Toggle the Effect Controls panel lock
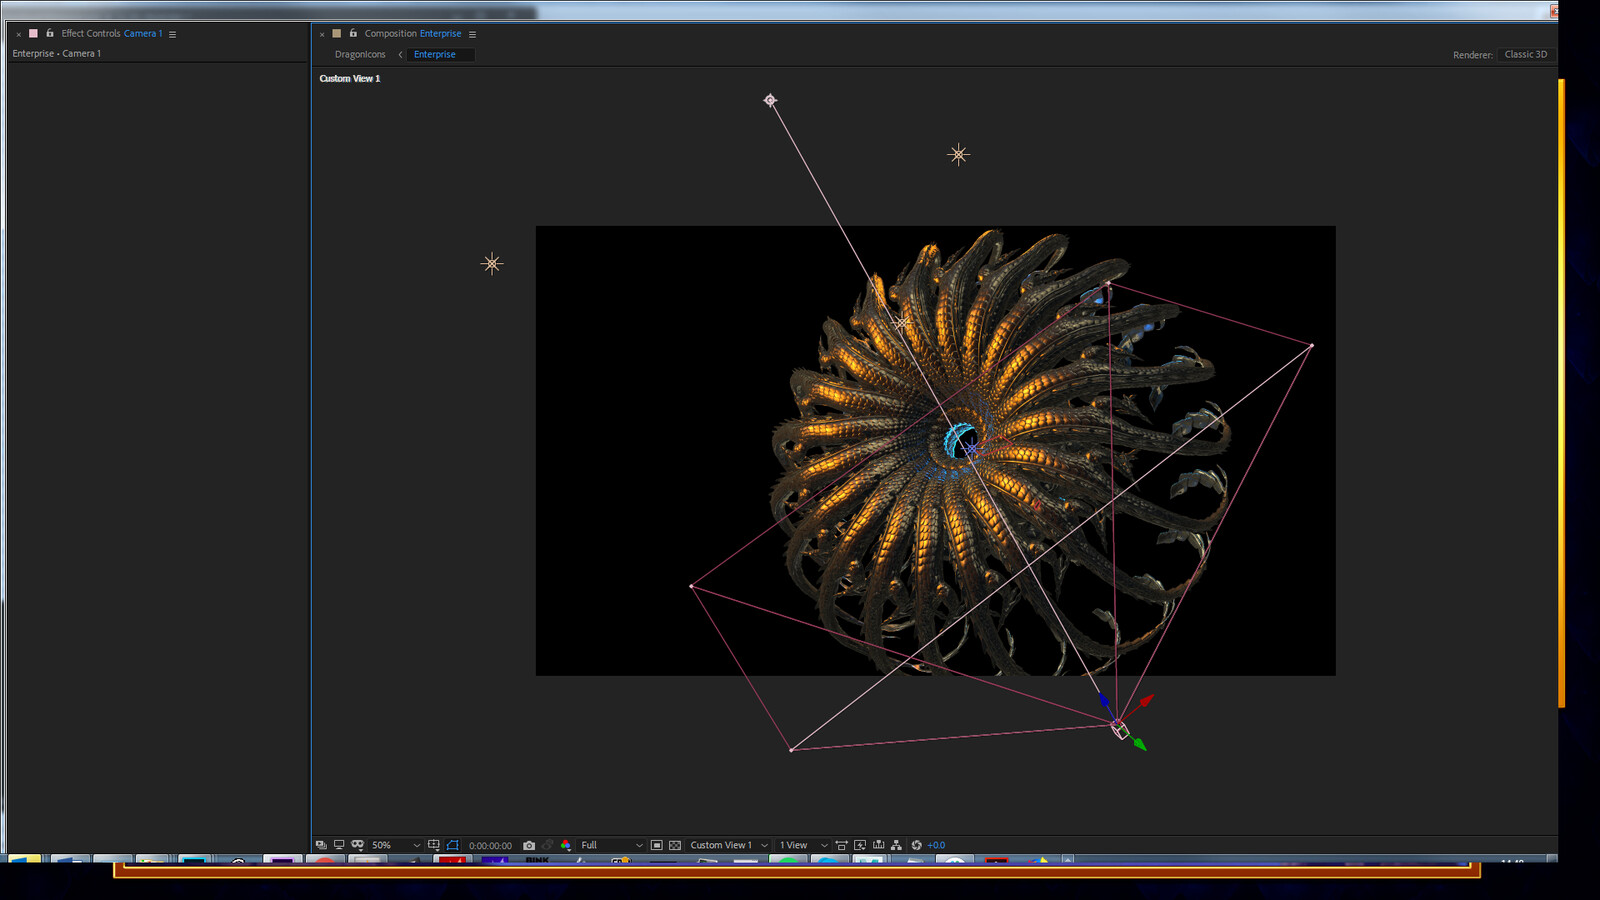 coord(49,33)
